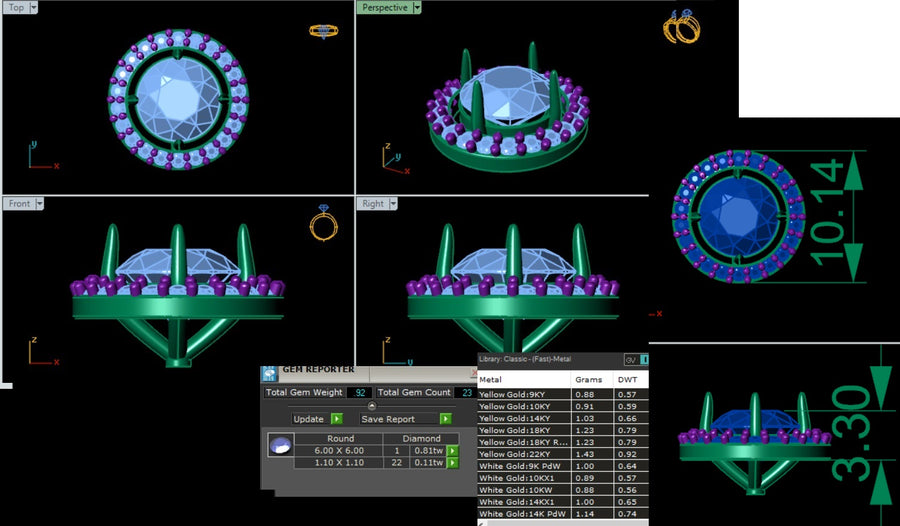Click the Update button
Image resolution: width=900 pixels, height=526 pixels.
tap(310, 419)
